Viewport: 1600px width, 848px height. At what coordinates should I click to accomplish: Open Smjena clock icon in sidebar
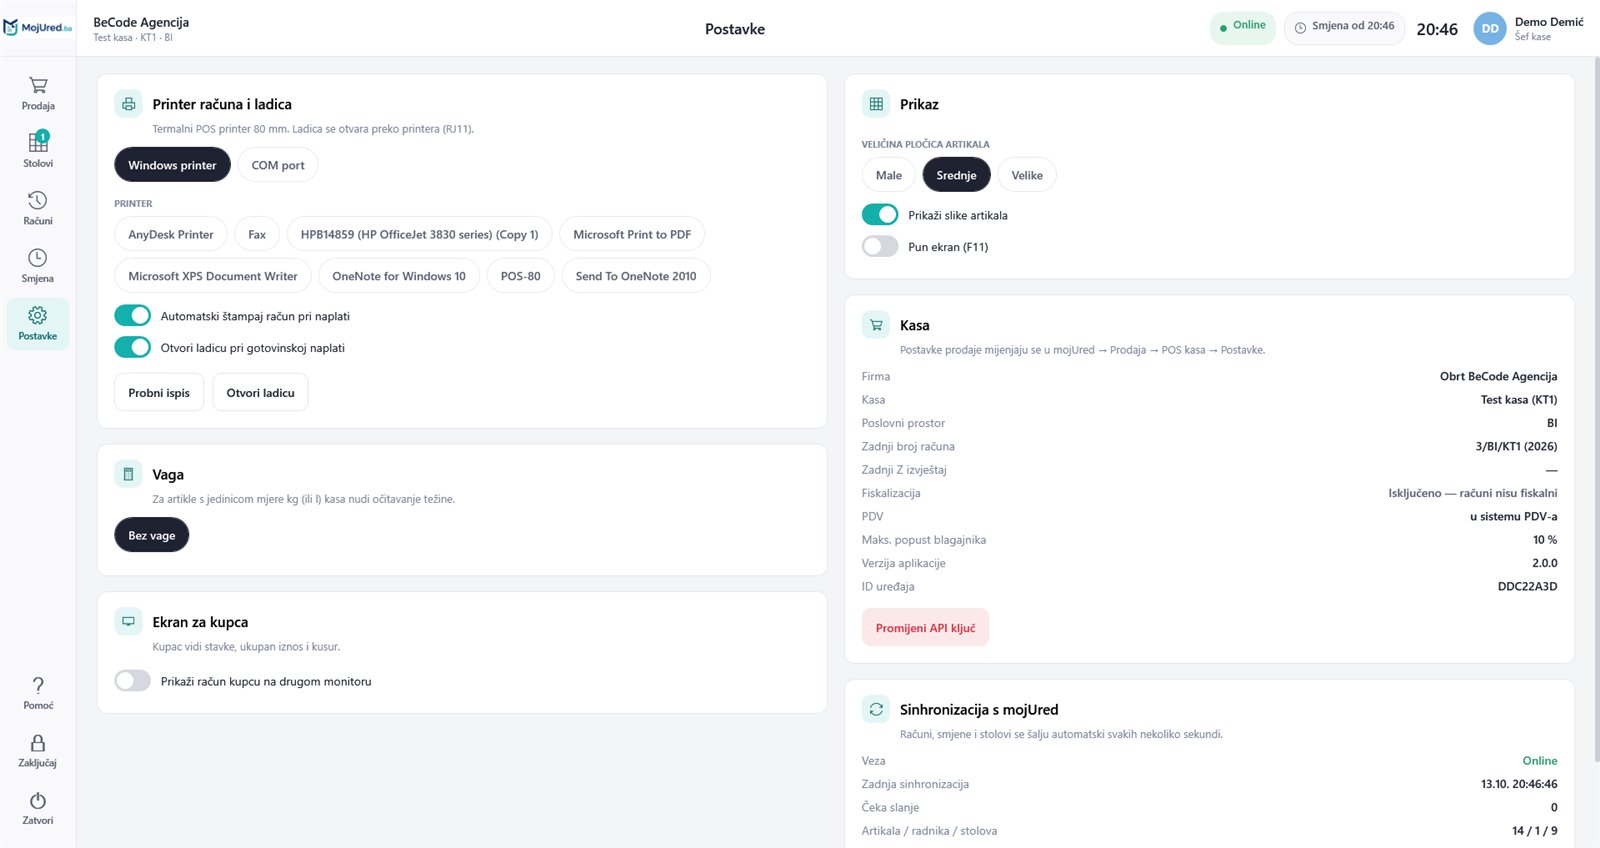point(38,258)
